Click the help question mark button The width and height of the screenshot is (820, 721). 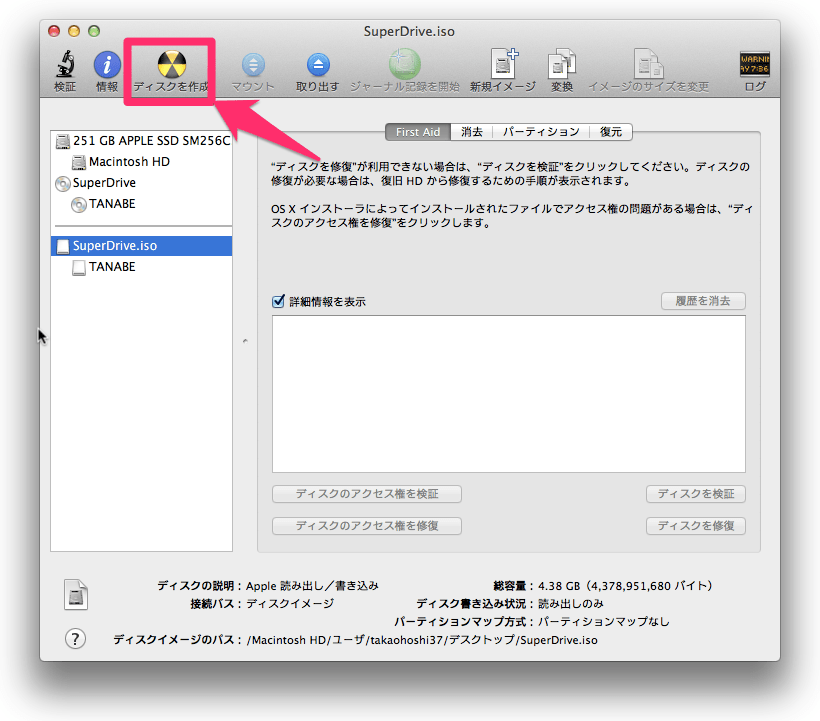pyautogui.click(x=75, y=638)
